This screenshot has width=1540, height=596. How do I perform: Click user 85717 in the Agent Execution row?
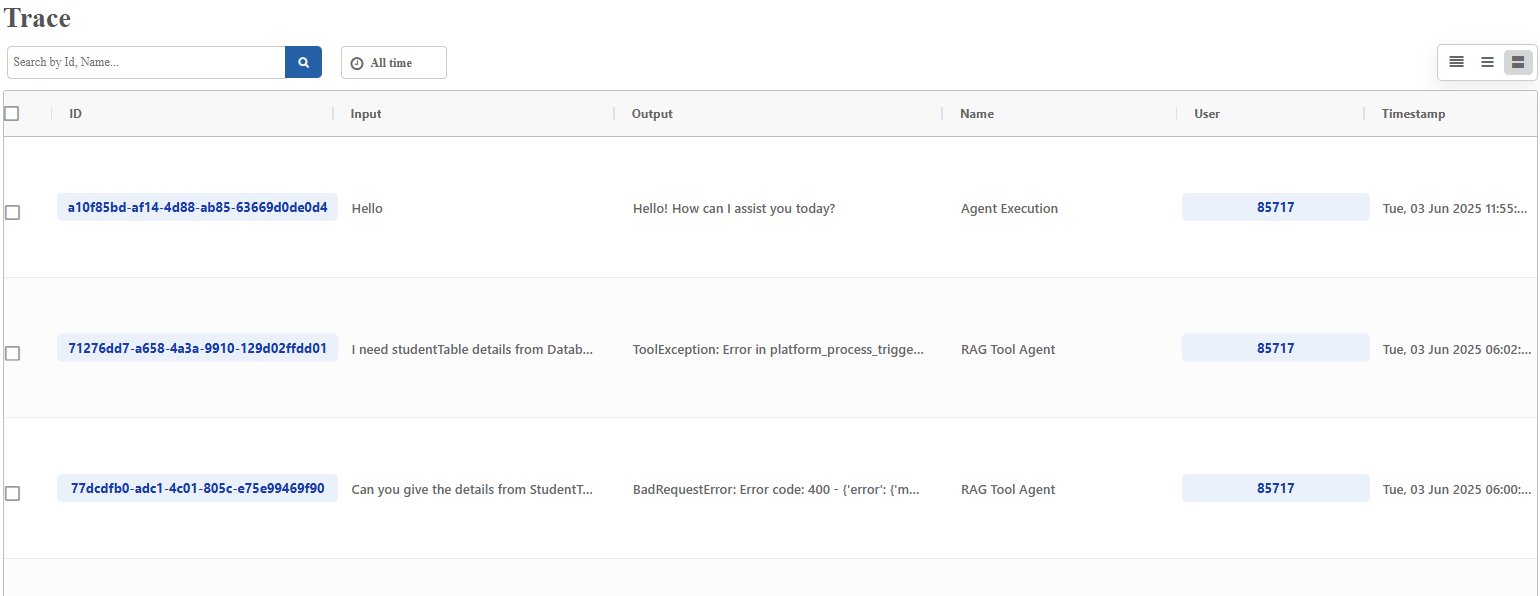pyautogui.click(x=1276, y=207)
